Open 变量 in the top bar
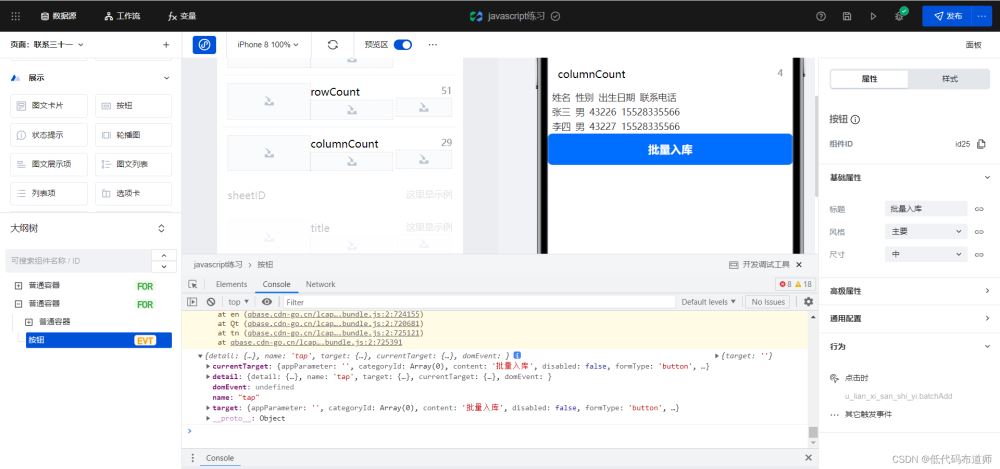Image resolution: width=1000 pixels, height=469 pixels. coord(182,16)
